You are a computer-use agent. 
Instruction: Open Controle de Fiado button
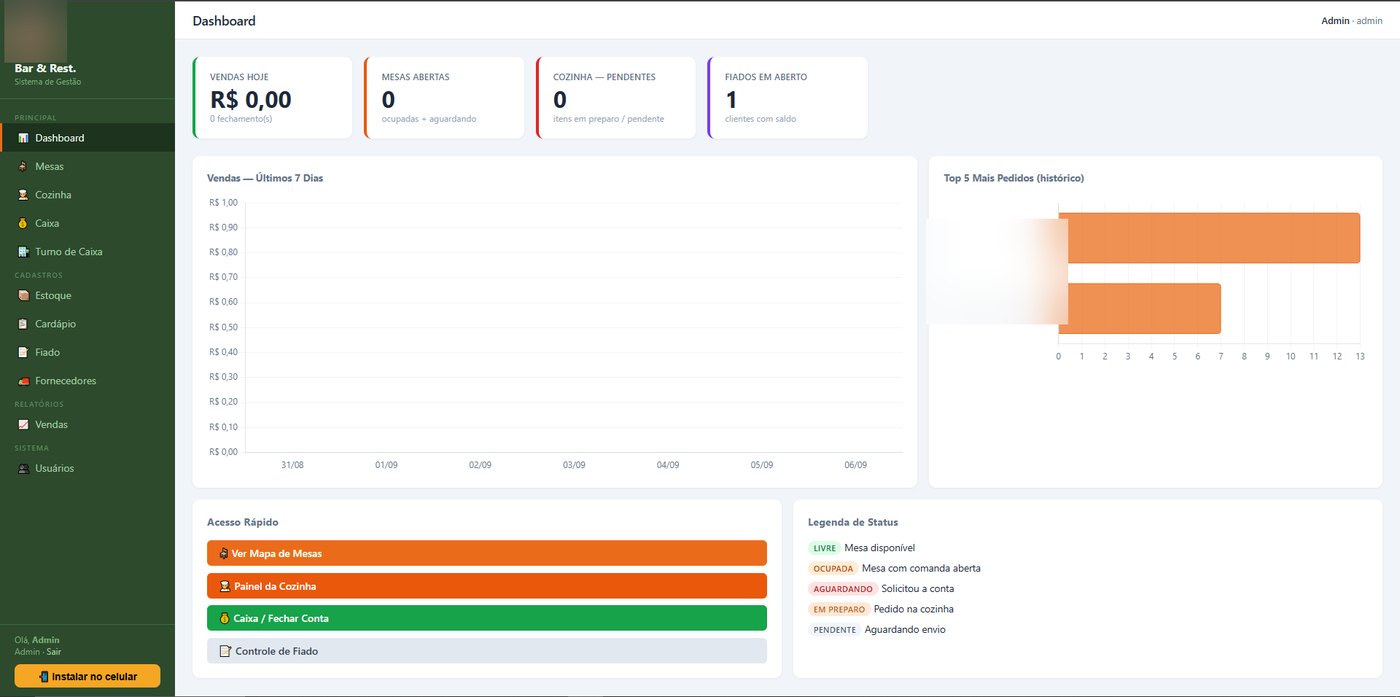coord(487,651)
